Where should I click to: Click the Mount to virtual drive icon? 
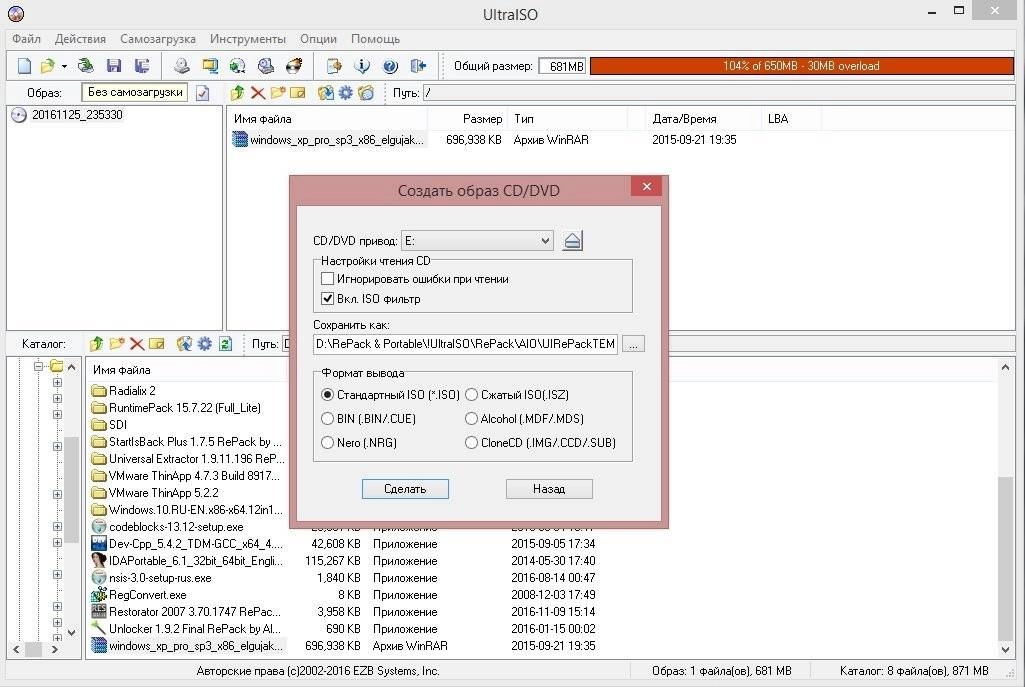tap(266, 66)
